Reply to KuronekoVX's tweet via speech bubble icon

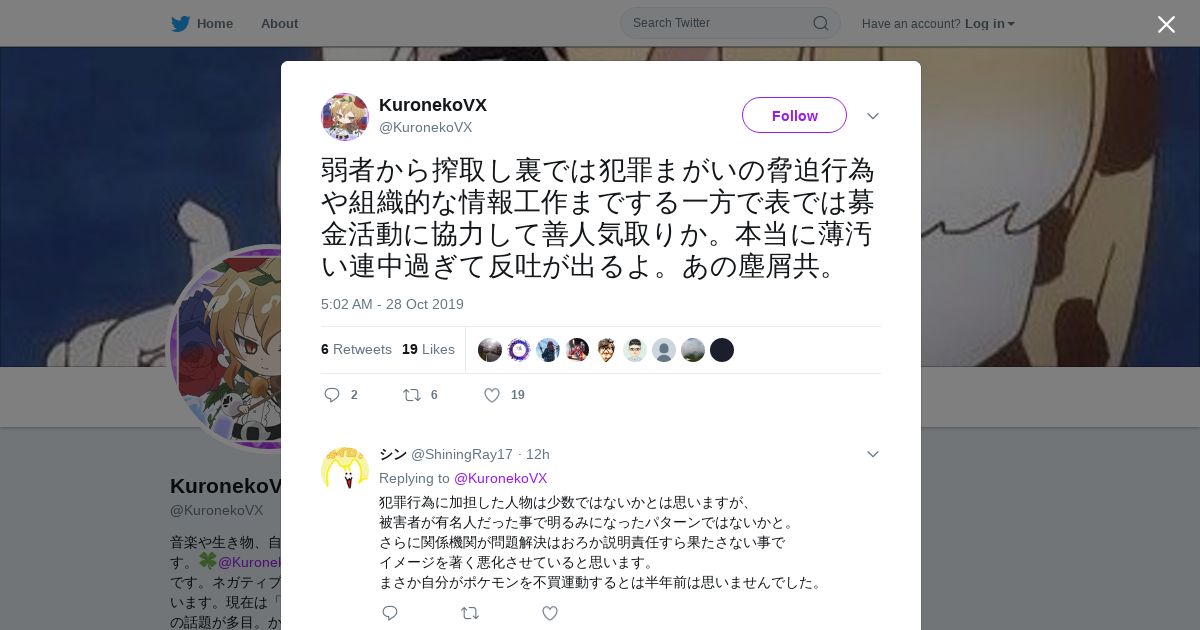click(x=332, y=395)
